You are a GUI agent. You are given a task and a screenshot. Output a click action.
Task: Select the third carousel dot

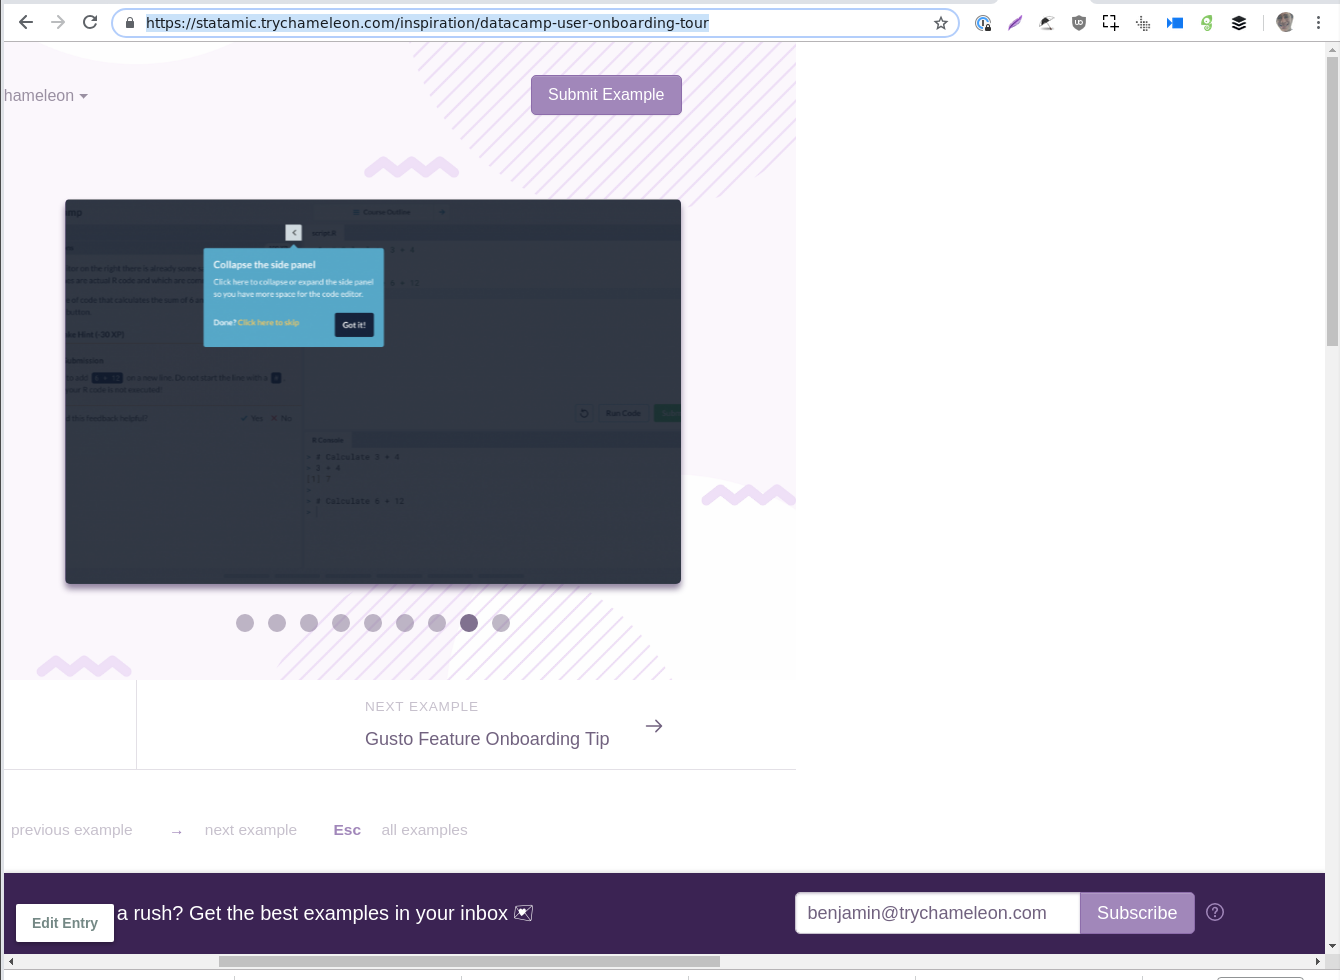coord(309,623)
